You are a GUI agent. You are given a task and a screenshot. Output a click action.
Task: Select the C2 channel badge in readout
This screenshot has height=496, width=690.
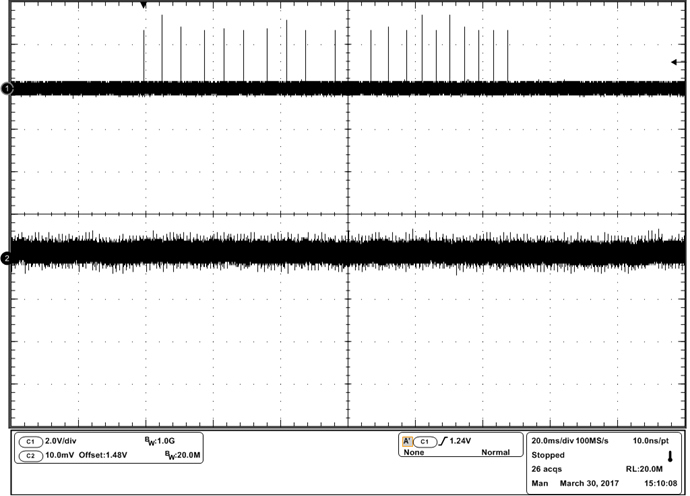tap(30, 456)
